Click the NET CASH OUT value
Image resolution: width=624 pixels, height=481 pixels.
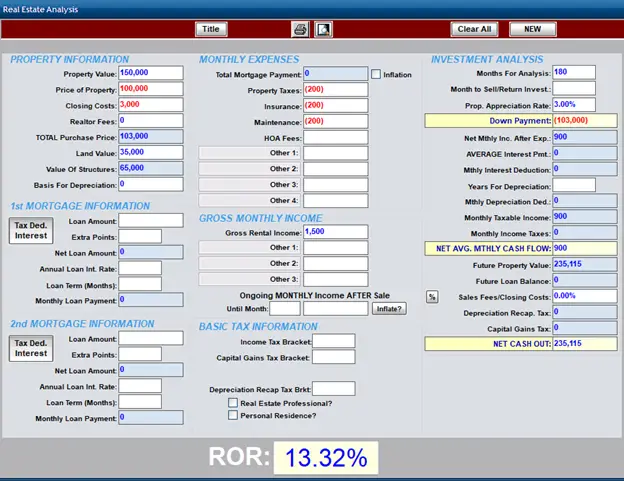(x=585, y=344)
